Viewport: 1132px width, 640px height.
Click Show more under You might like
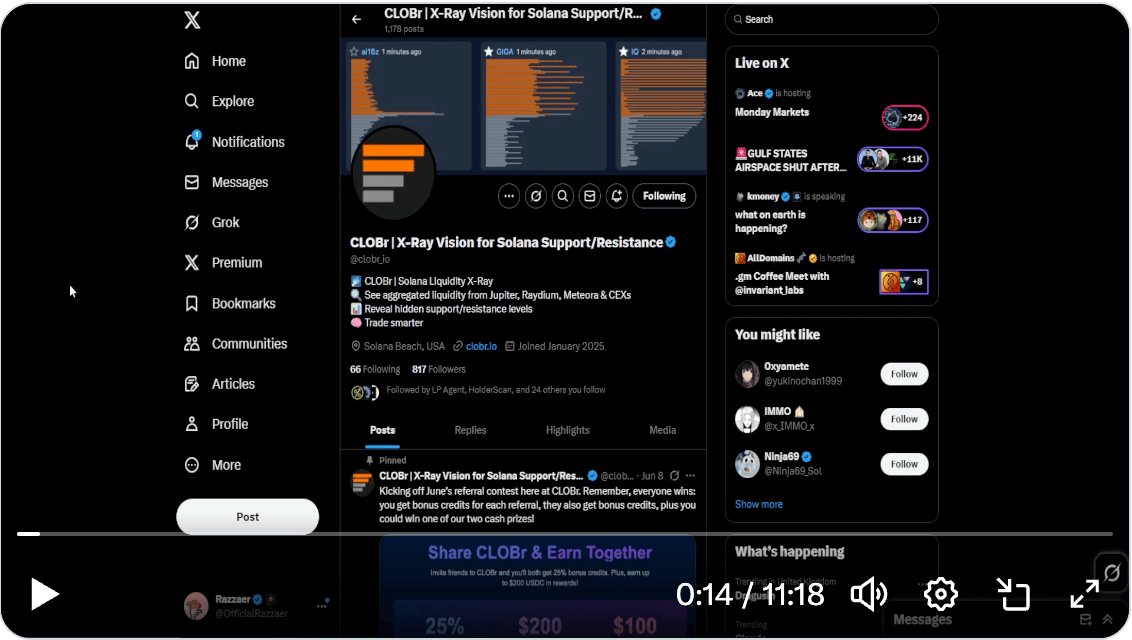(759, 504)
